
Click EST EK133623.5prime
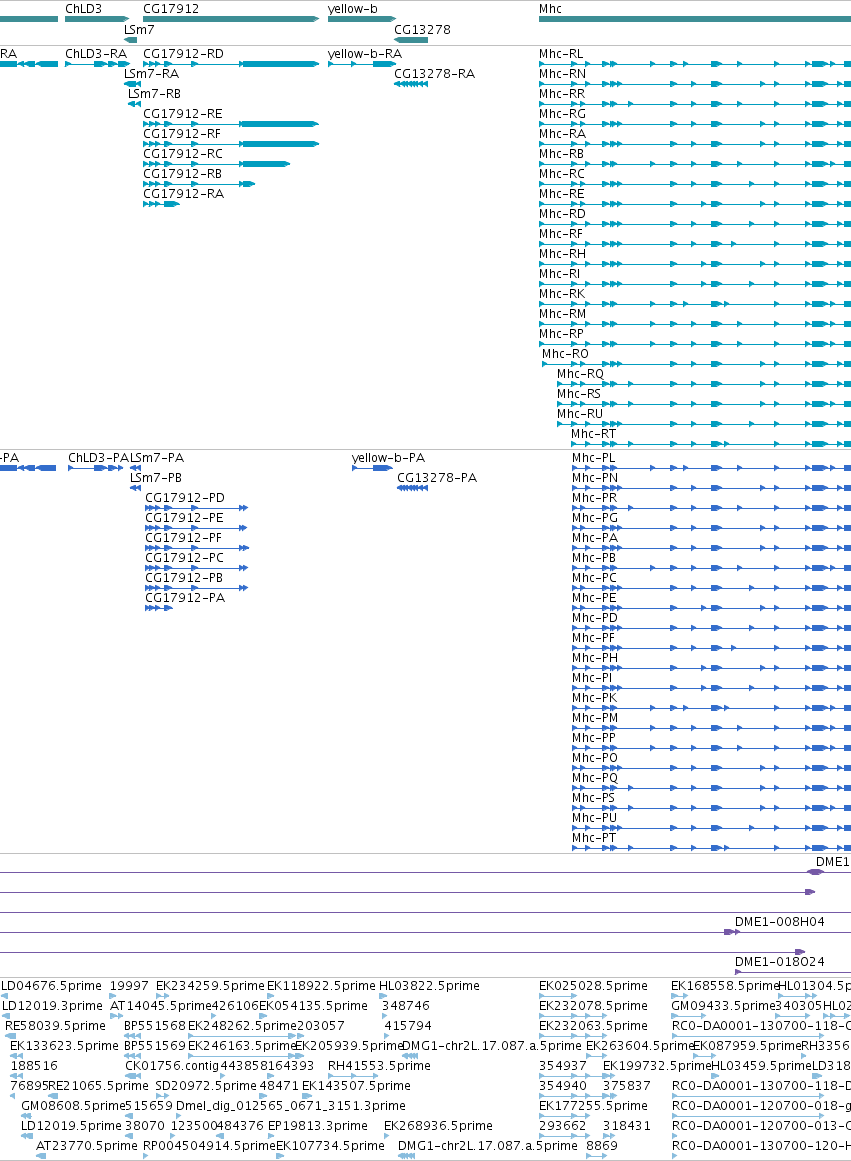[x=64, y=1046]
